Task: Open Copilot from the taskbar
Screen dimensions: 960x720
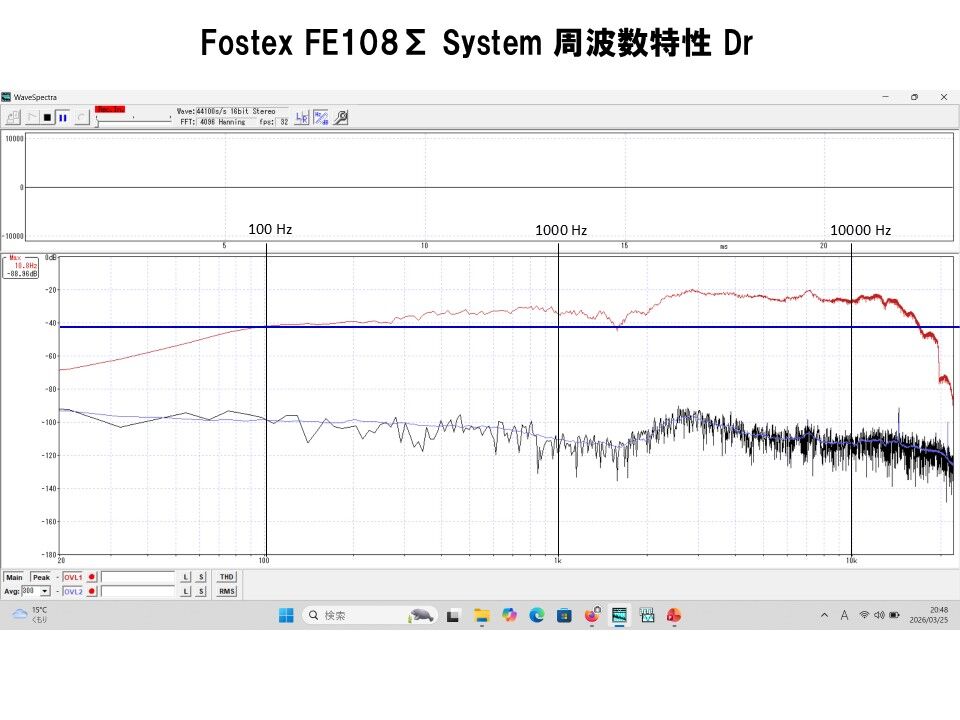Action: (509, 615)
